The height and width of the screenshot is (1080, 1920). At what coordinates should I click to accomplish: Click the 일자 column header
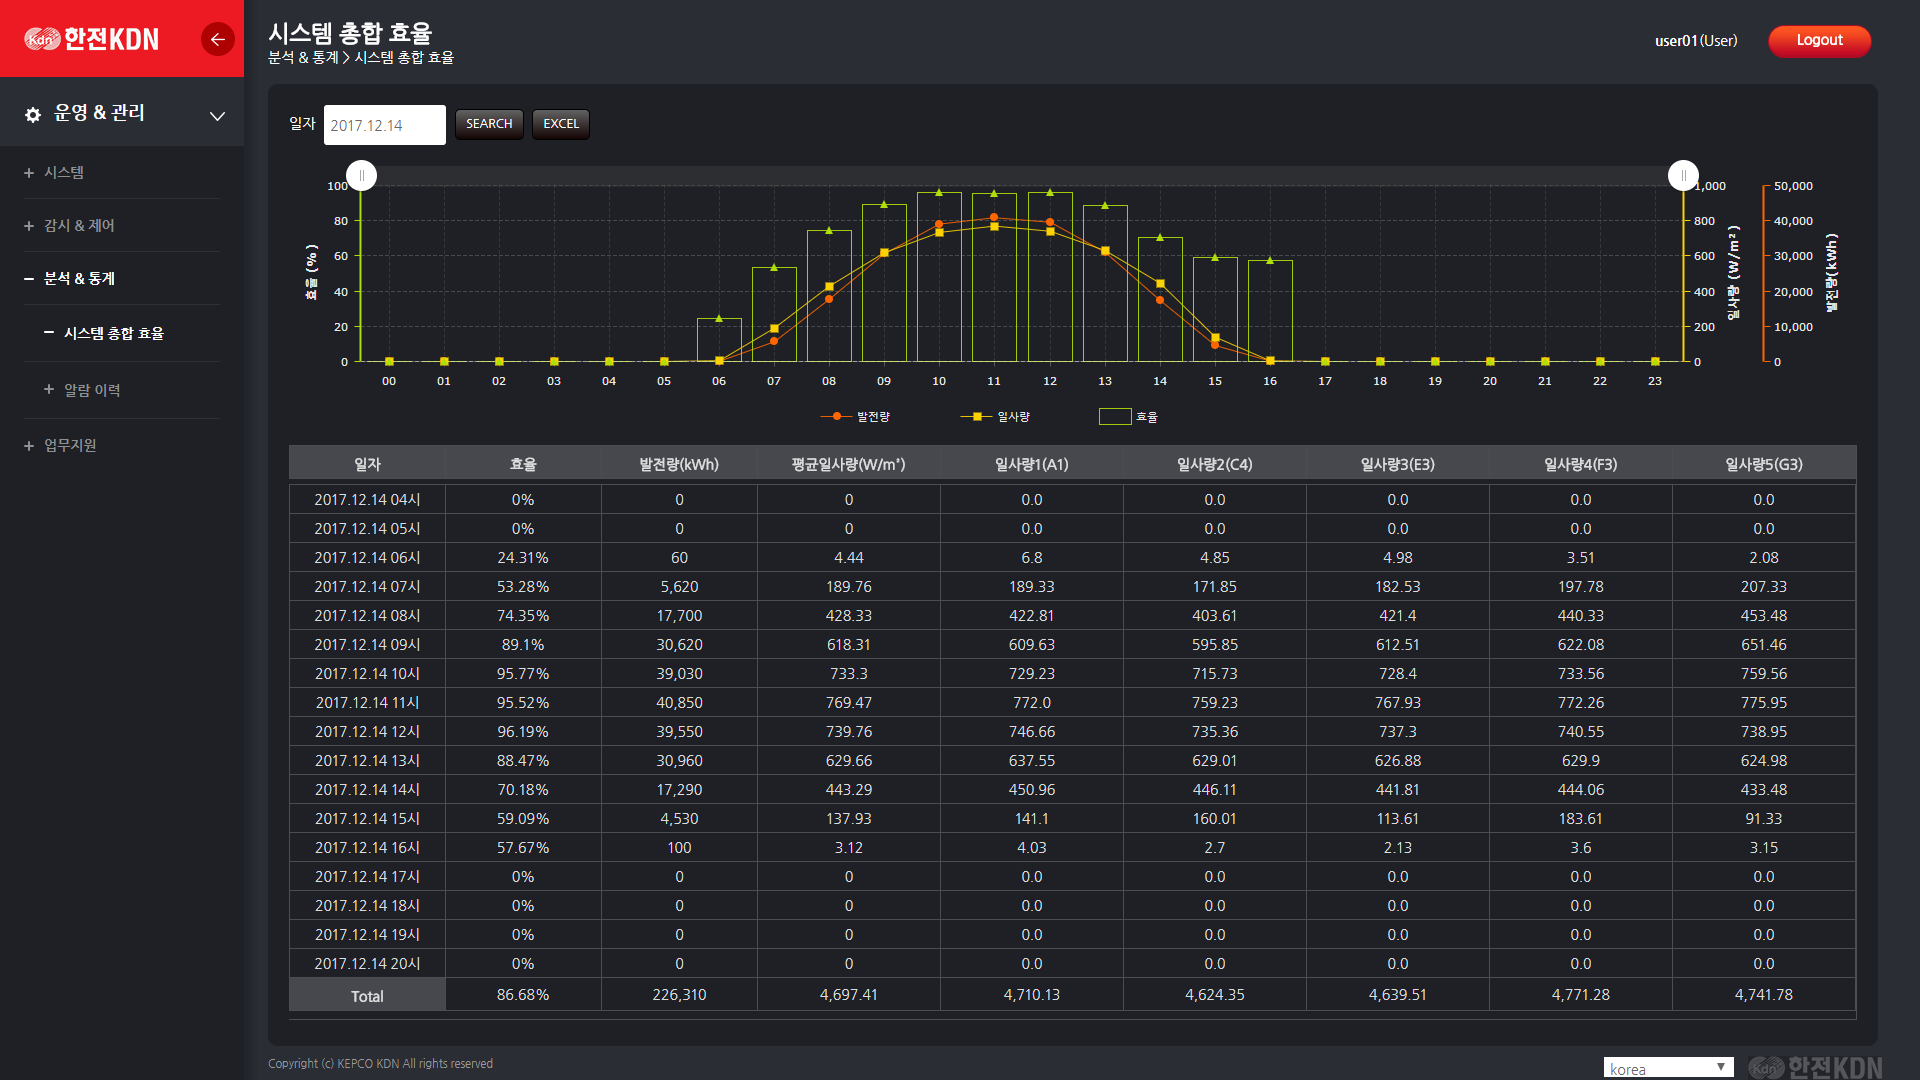point(367,464)
